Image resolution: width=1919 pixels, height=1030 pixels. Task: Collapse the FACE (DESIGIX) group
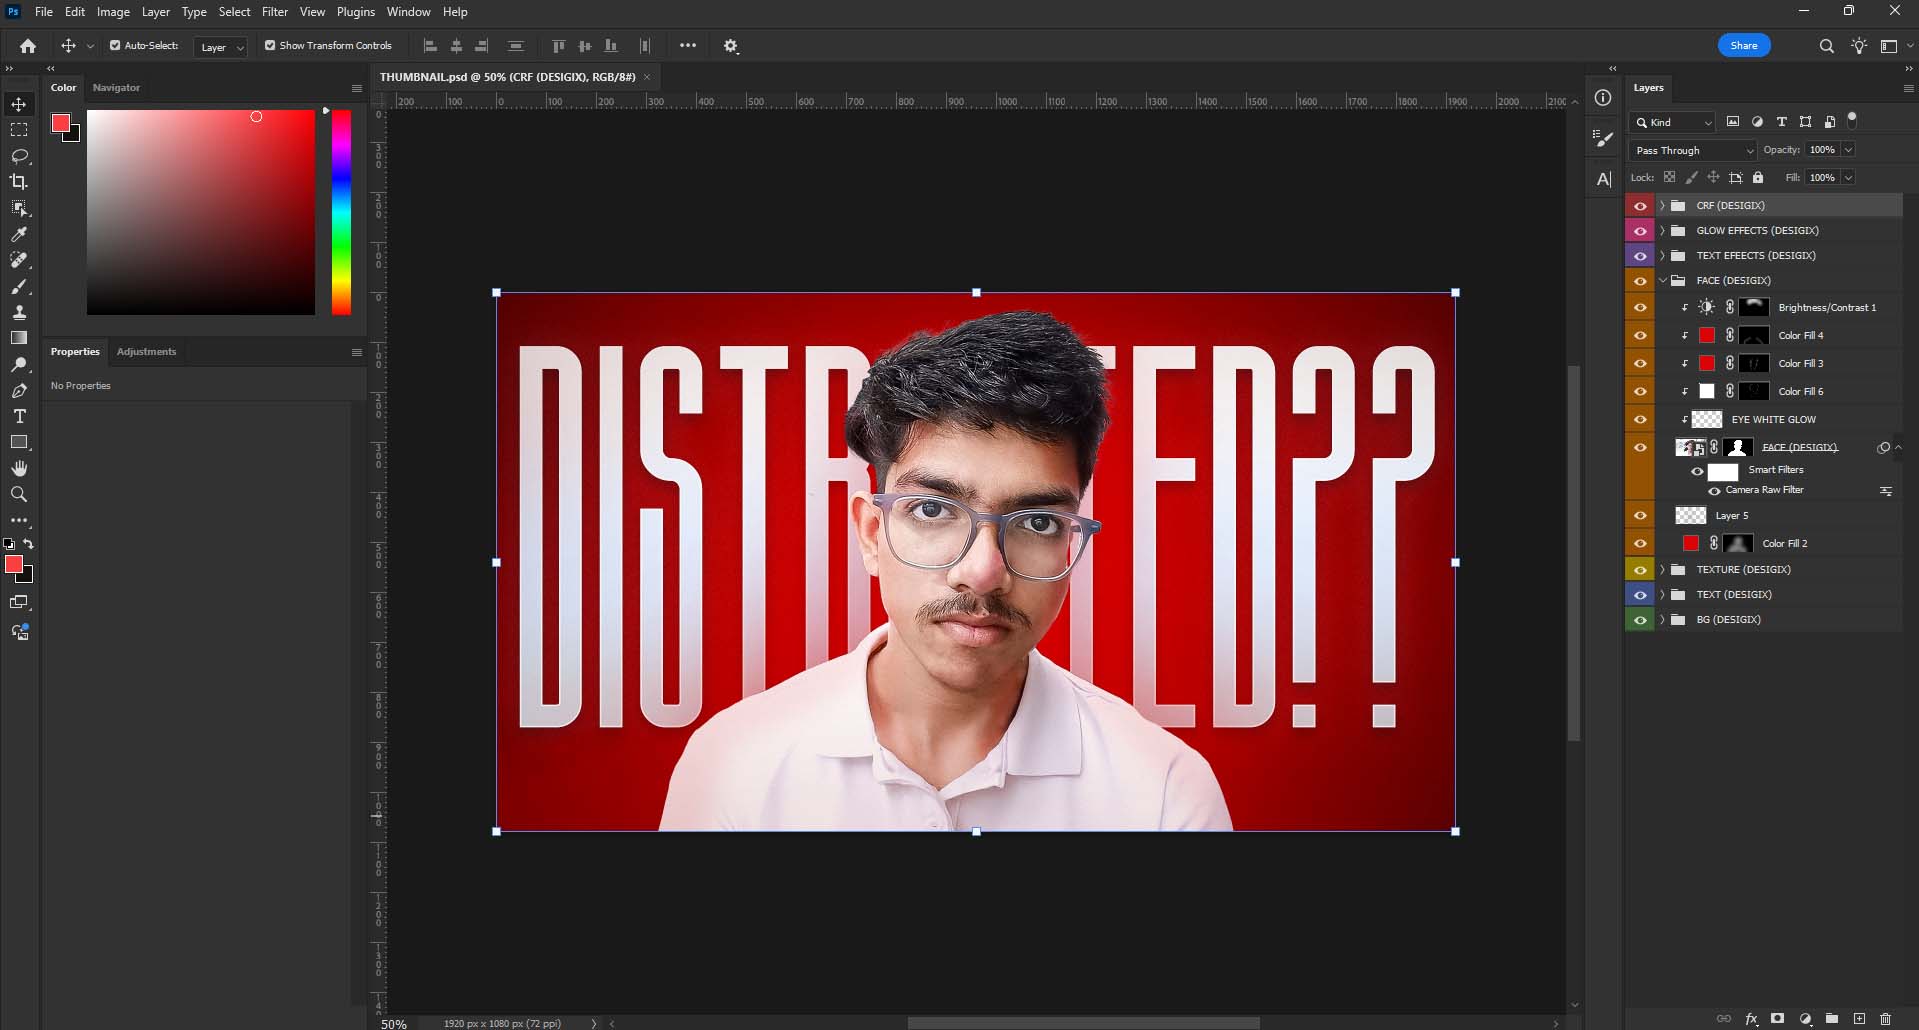pyautogui.click(x=1662, y=281)
